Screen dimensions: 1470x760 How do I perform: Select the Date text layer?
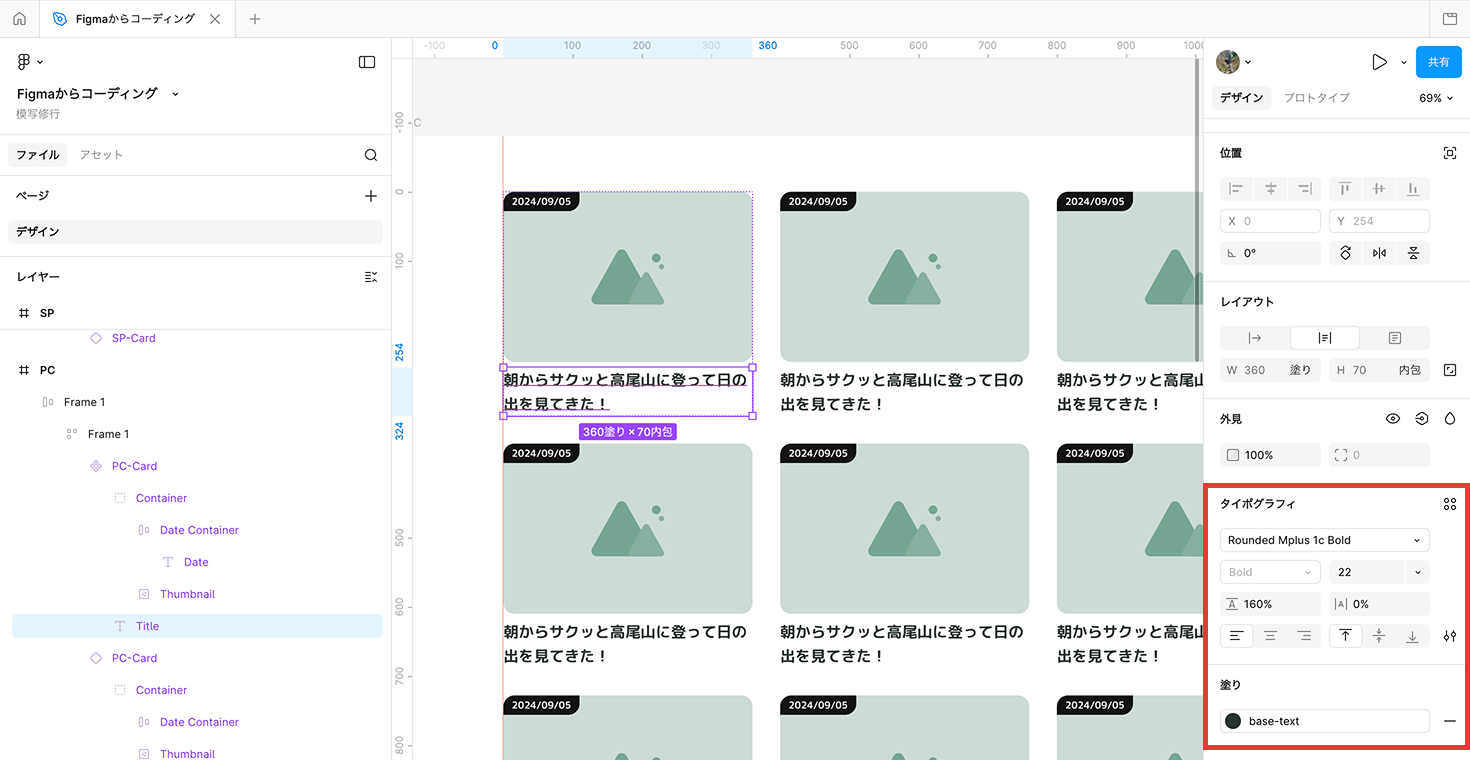(x=196, y=562)
